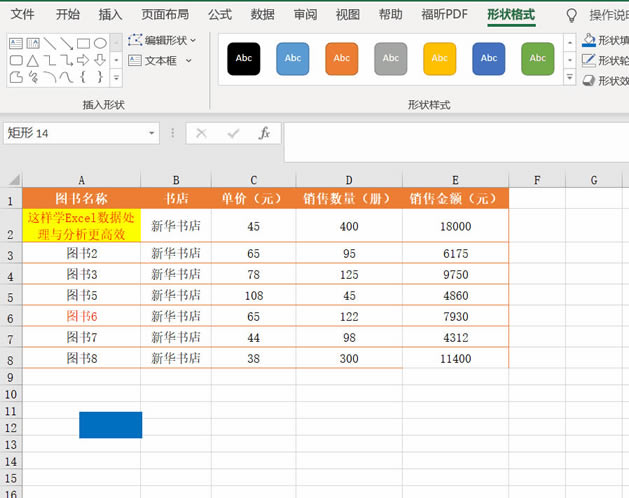Select the oval shape in the shapes gallery
This screenshot has height=498, width=629.
click(x=100, y=44)
